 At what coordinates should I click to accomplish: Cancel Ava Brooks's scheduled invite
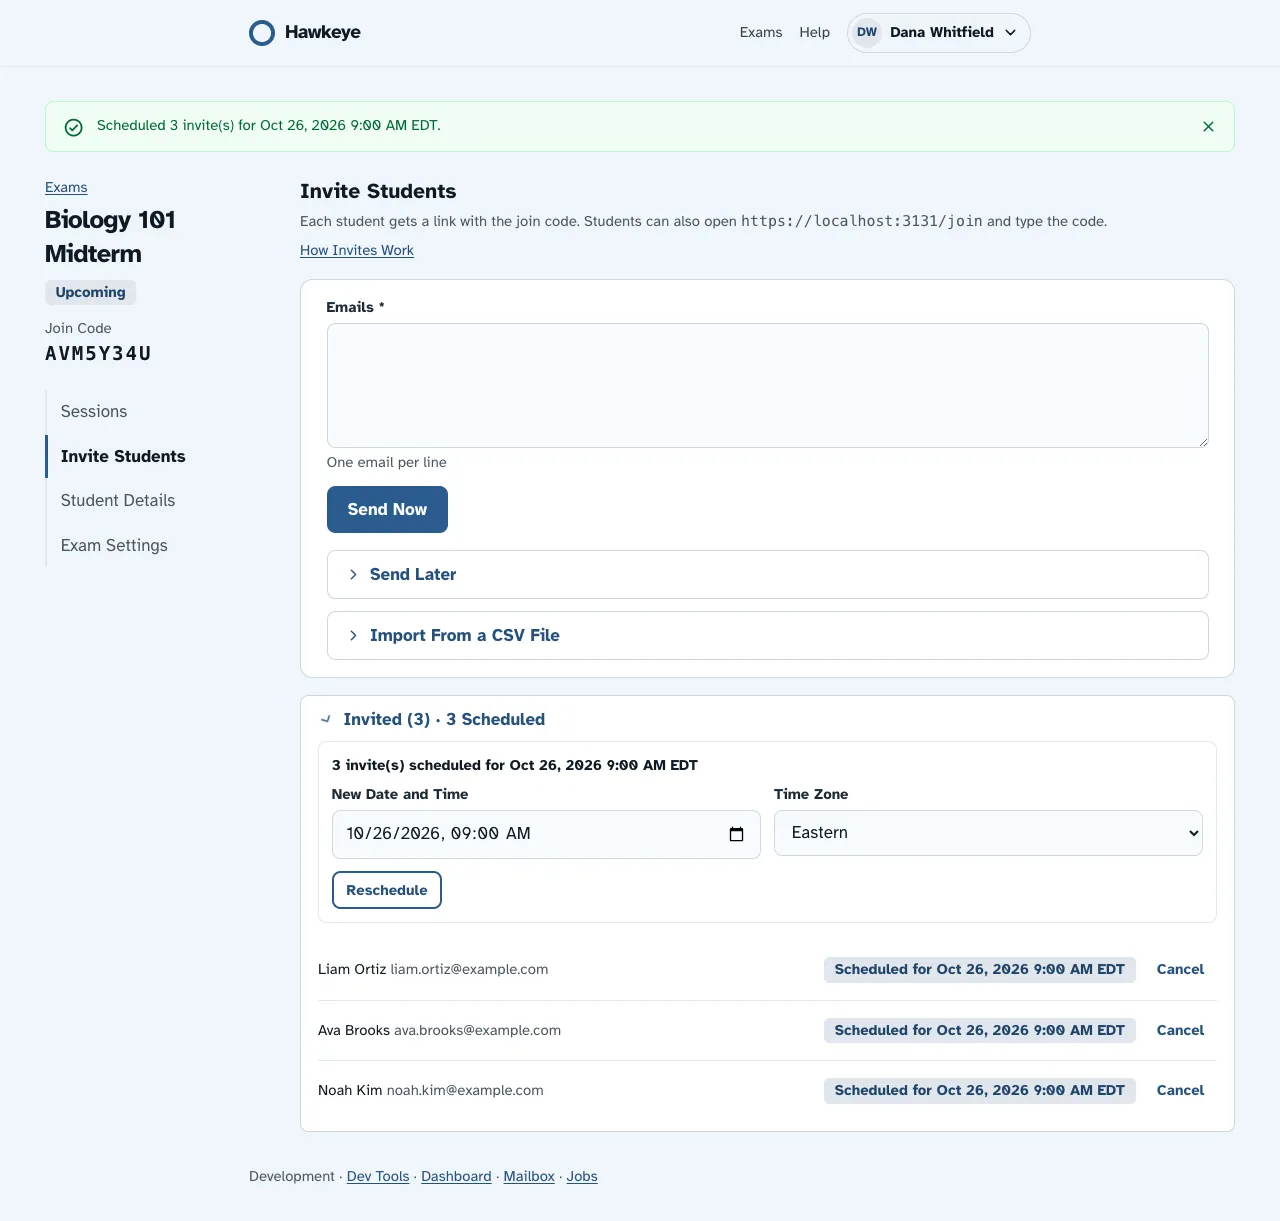click(x=1180, y=1030)
